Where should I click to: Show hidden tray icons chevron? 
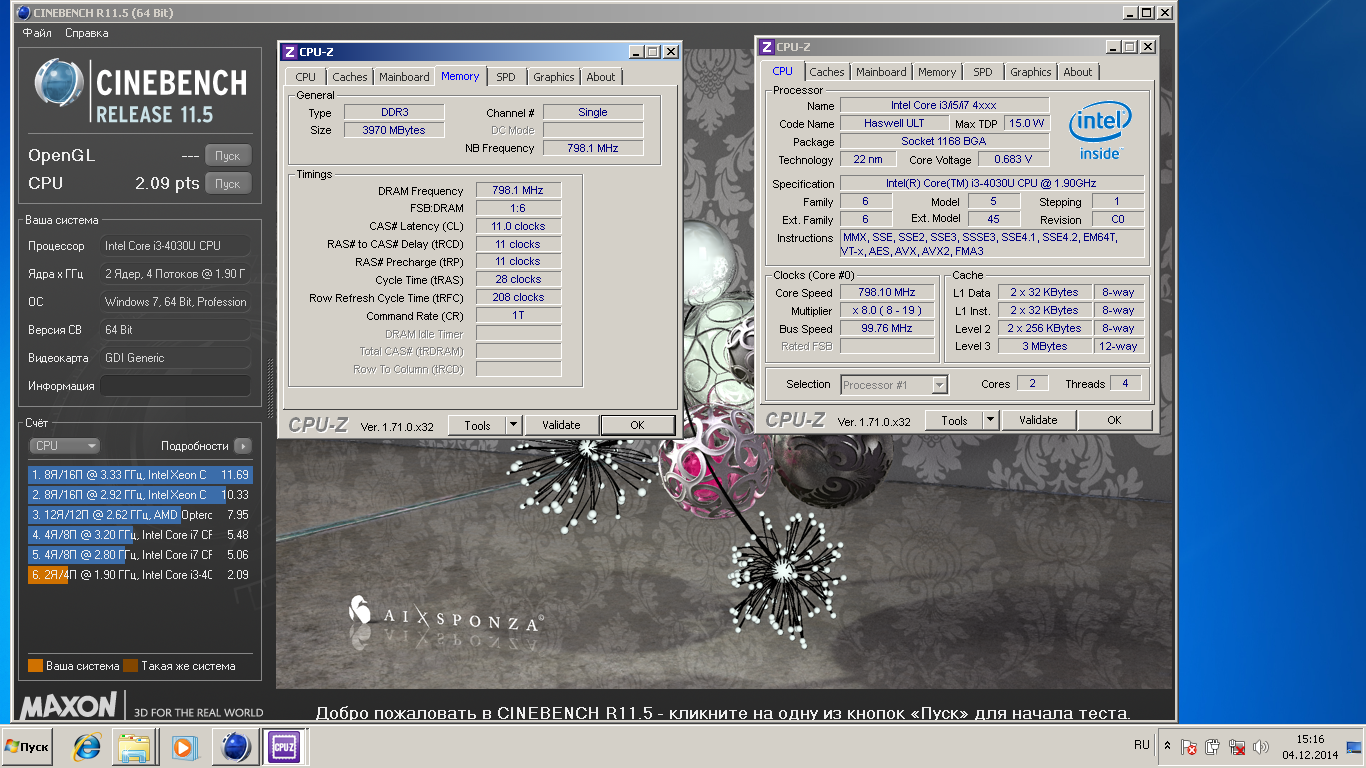[x=1167, y=746]
